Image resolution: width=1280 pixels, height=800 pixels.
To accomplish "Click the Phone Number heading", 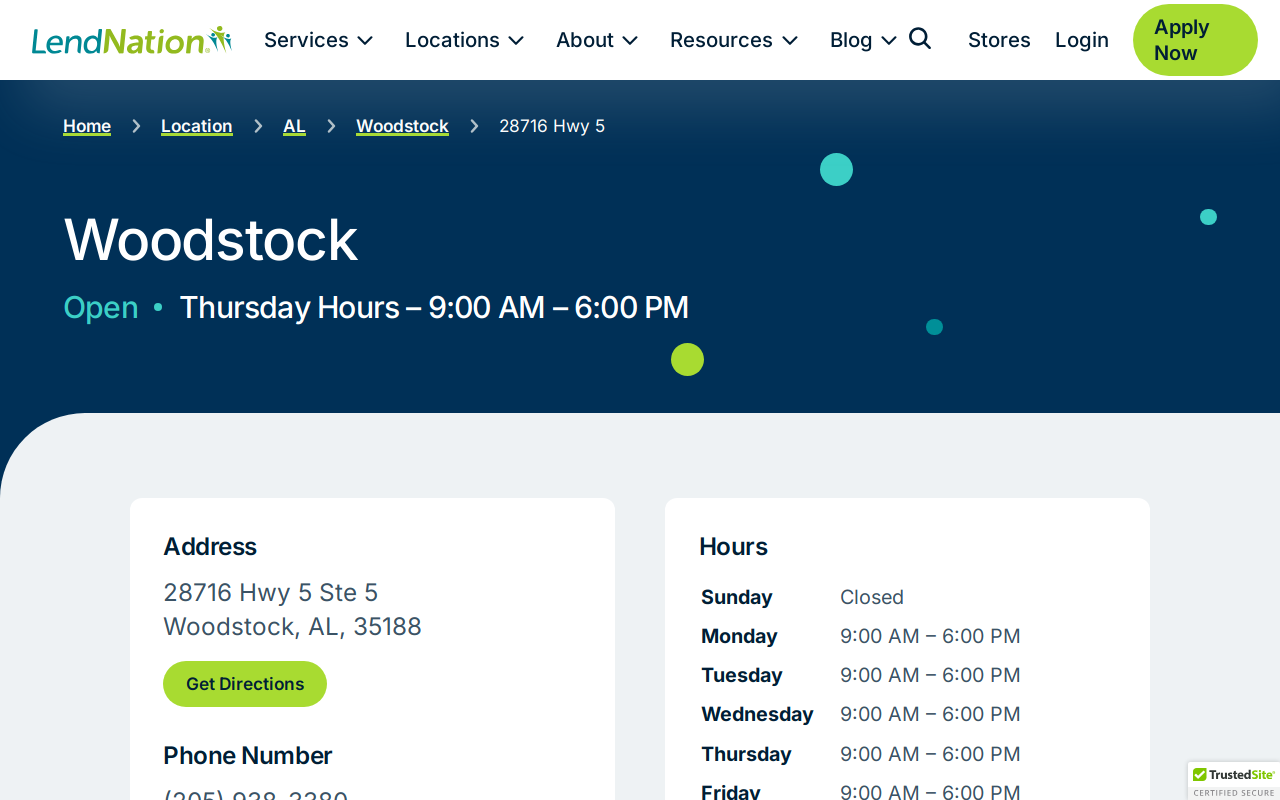I will click(248, 755).
